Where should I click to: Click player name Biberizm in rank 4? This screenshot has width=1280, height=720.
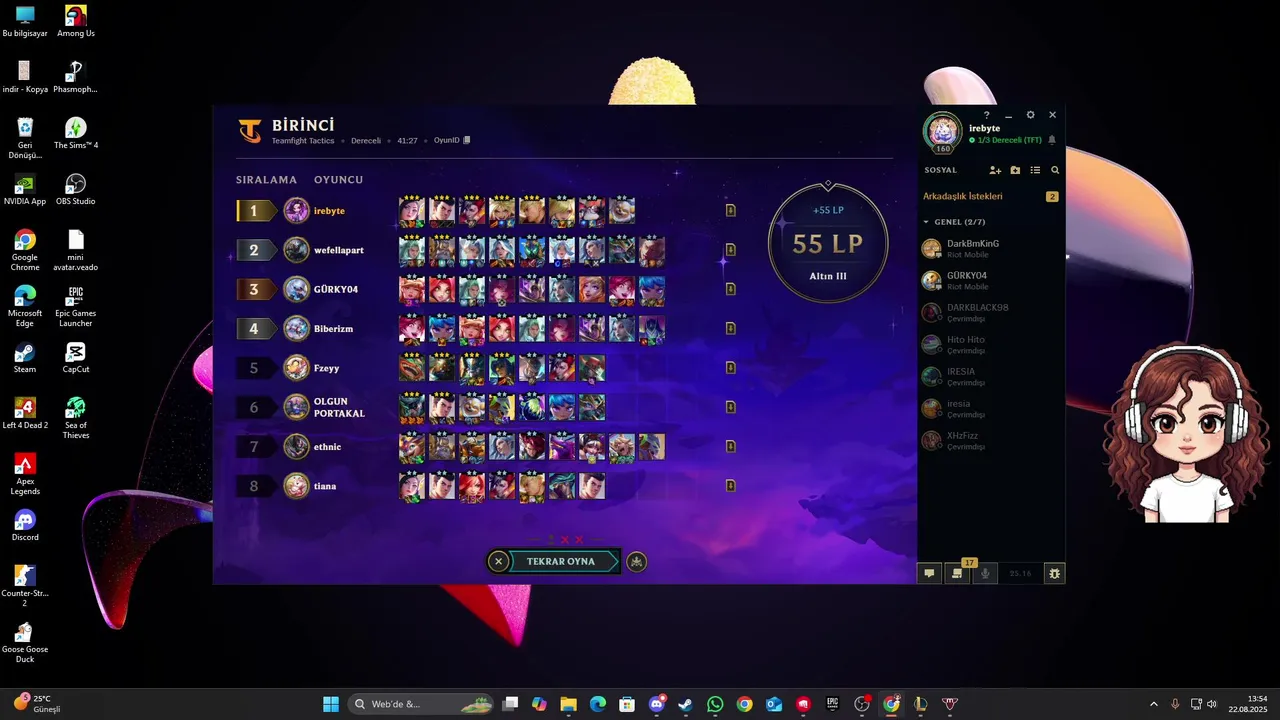pos(333,329)
